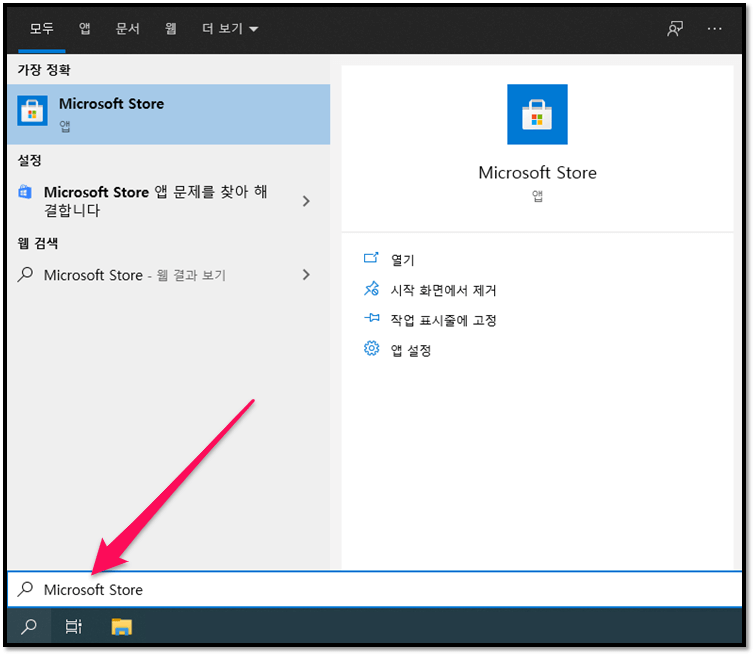Switch to the 문서 tab

pyautogui.click(x=128, y=29)
